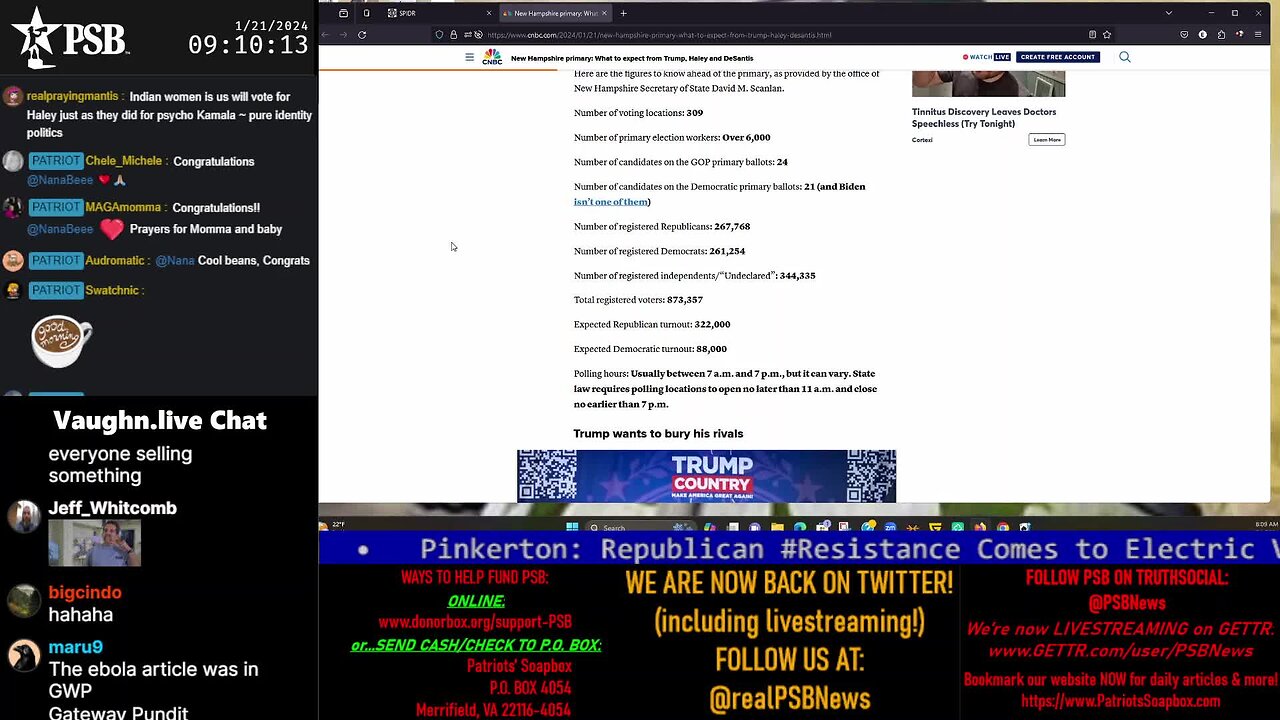Click the @realPSBNews Twitter handle text

789,698
